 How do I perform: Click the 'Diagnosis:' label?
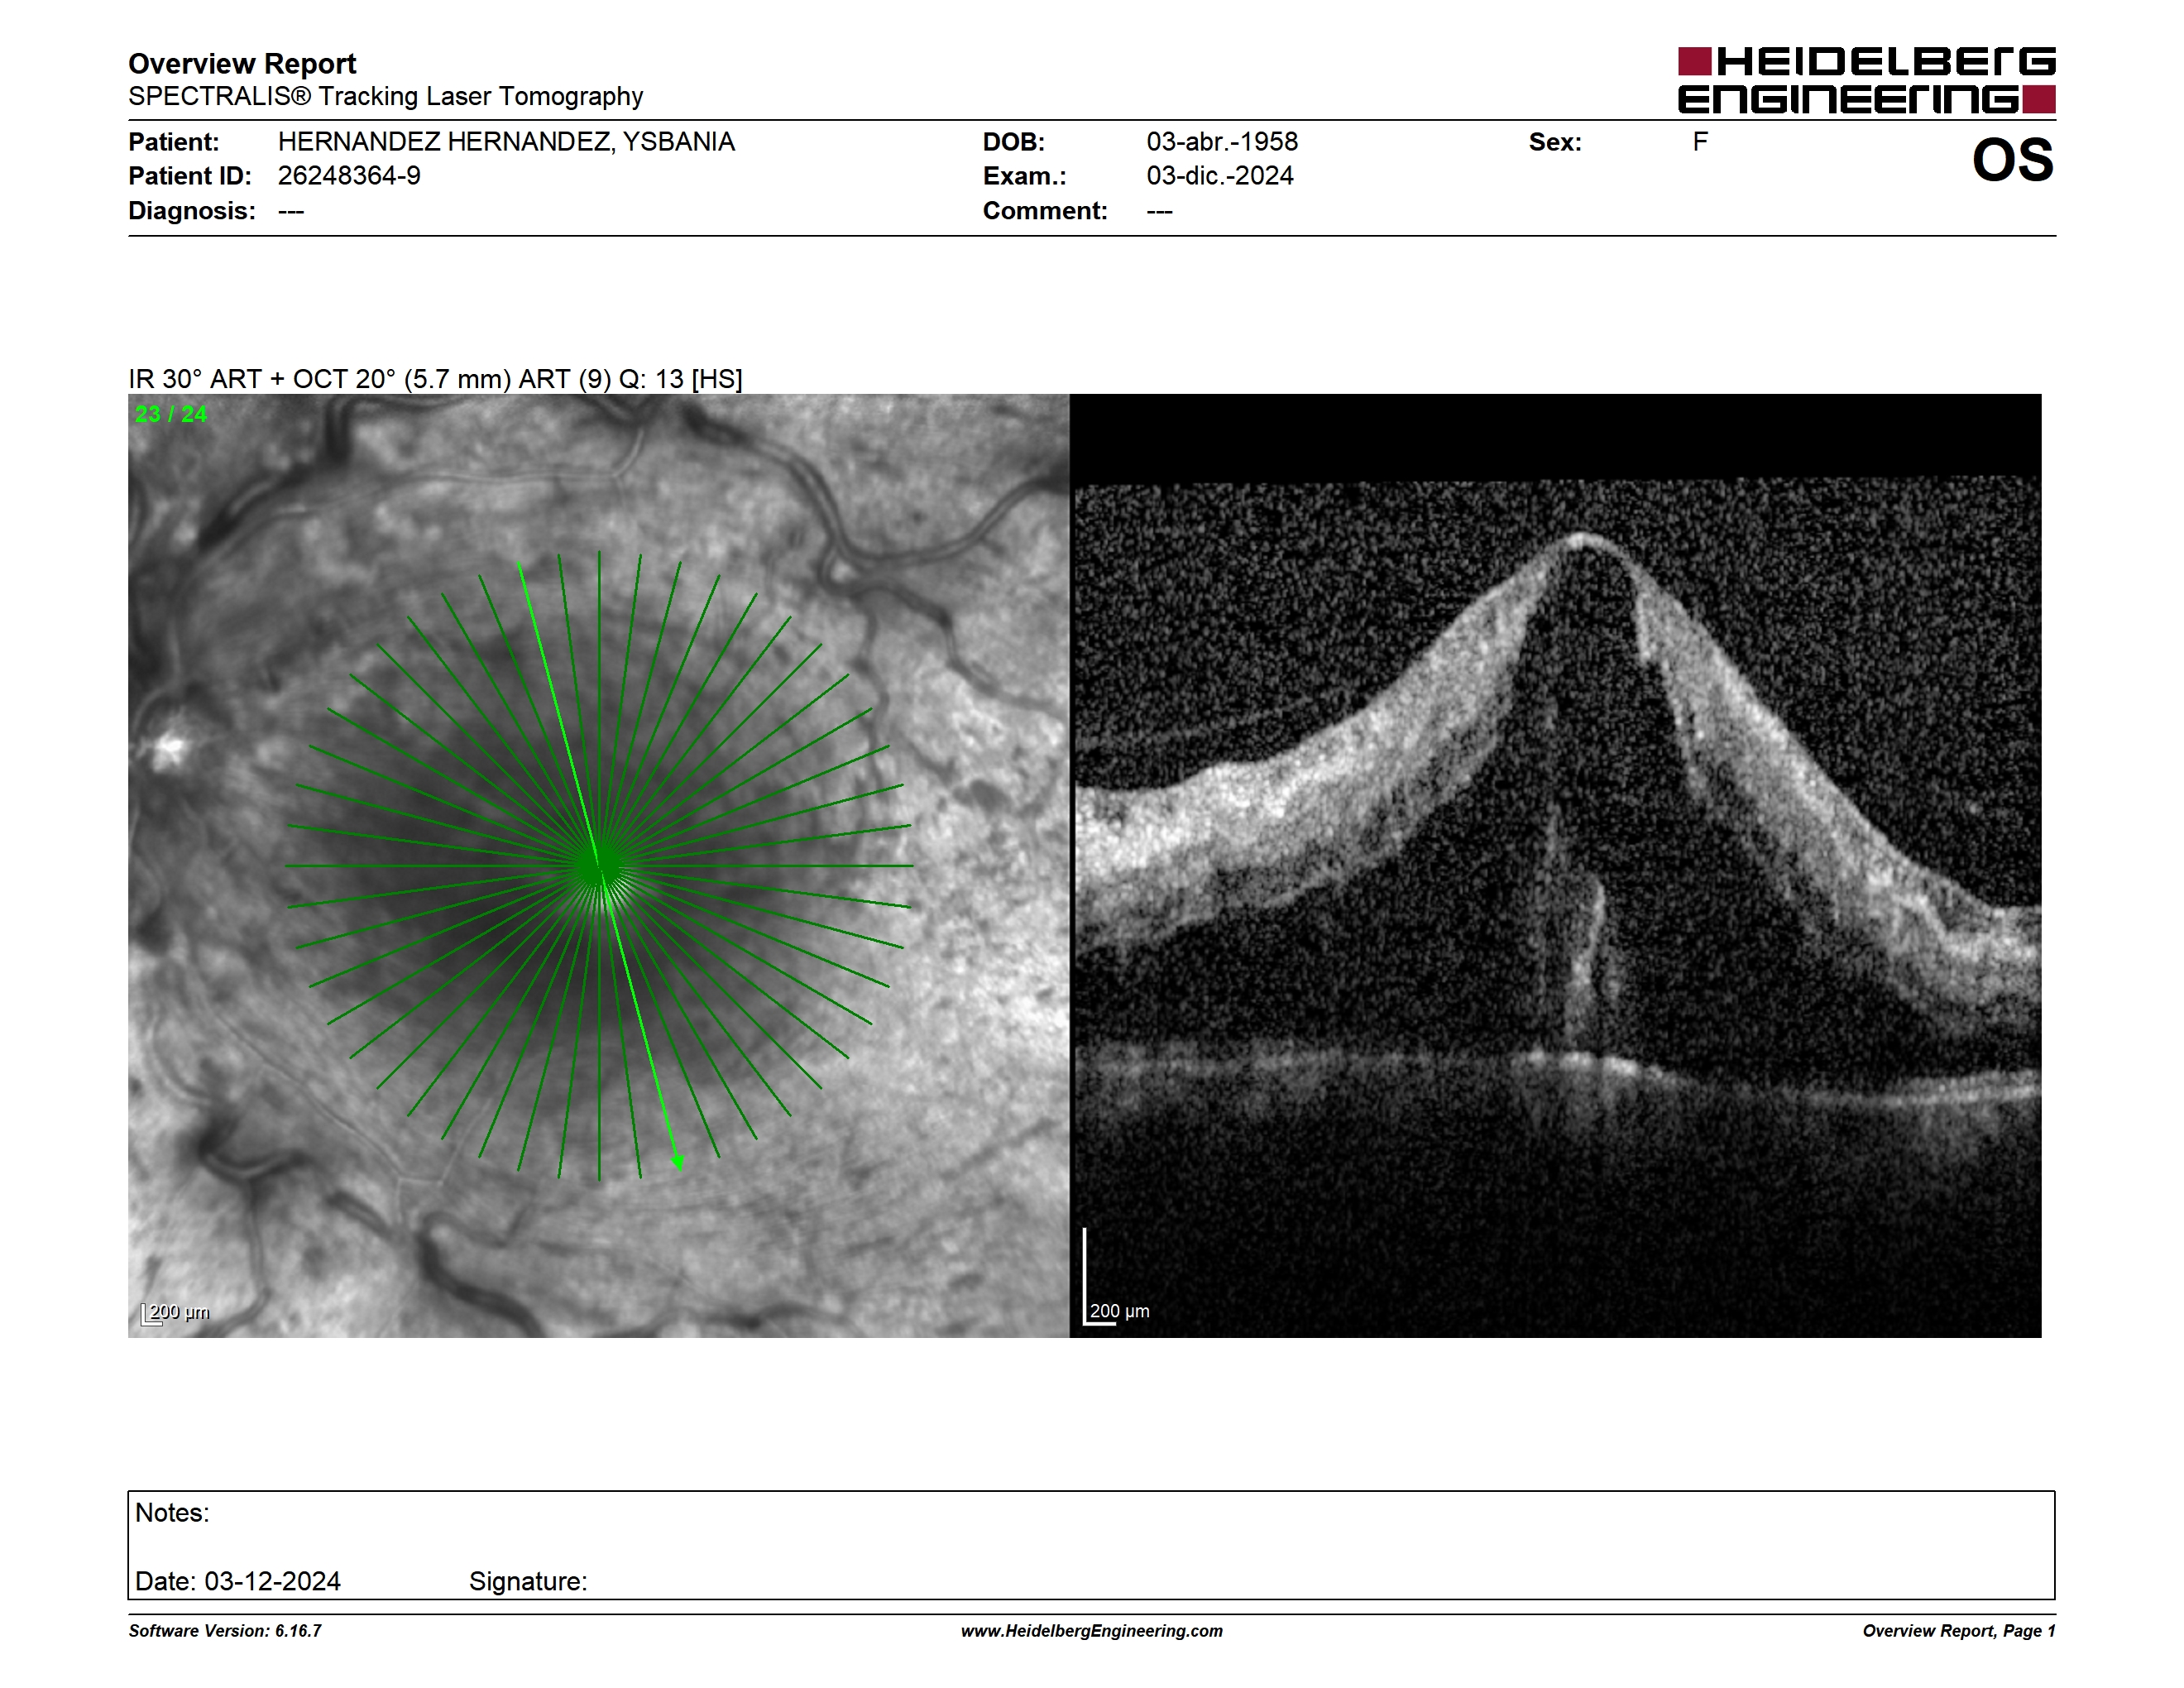pyautogui.click(x=192, y=211)
